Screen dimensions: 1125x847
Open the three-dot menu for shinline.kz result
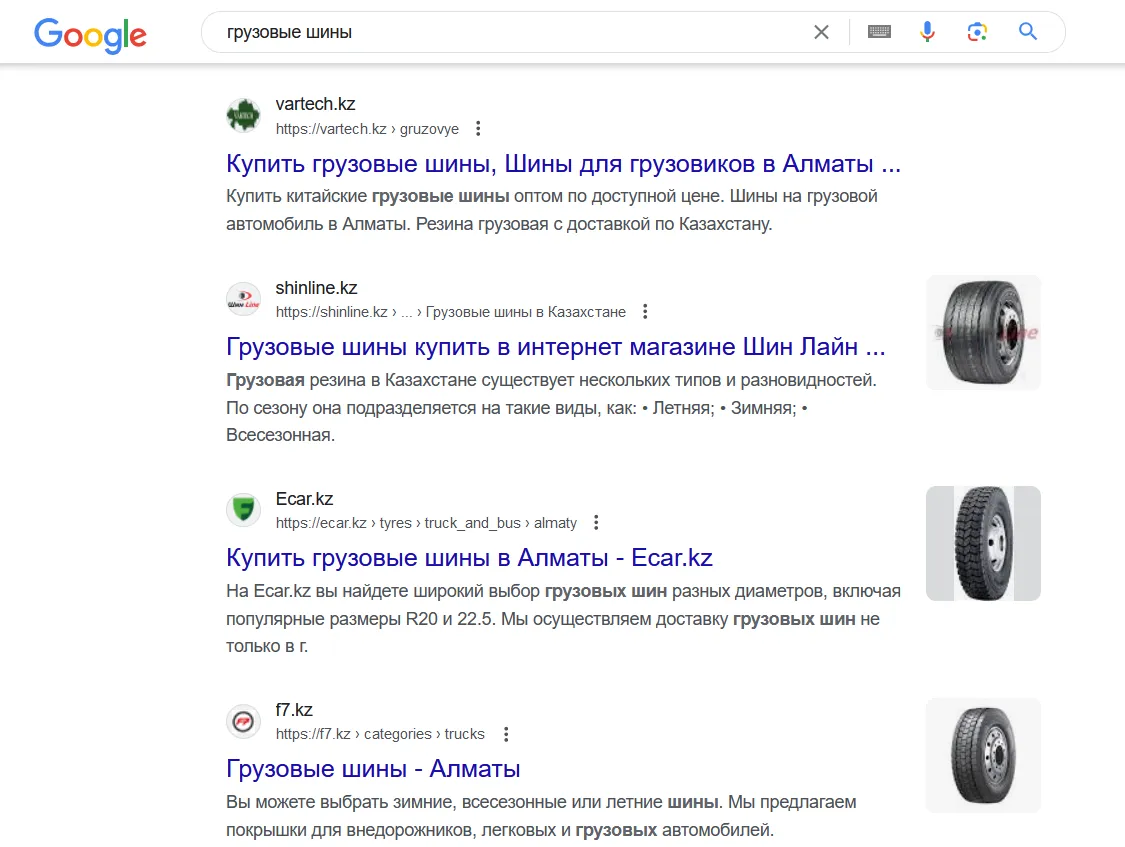pyautogui.click(x=645, y=311)
